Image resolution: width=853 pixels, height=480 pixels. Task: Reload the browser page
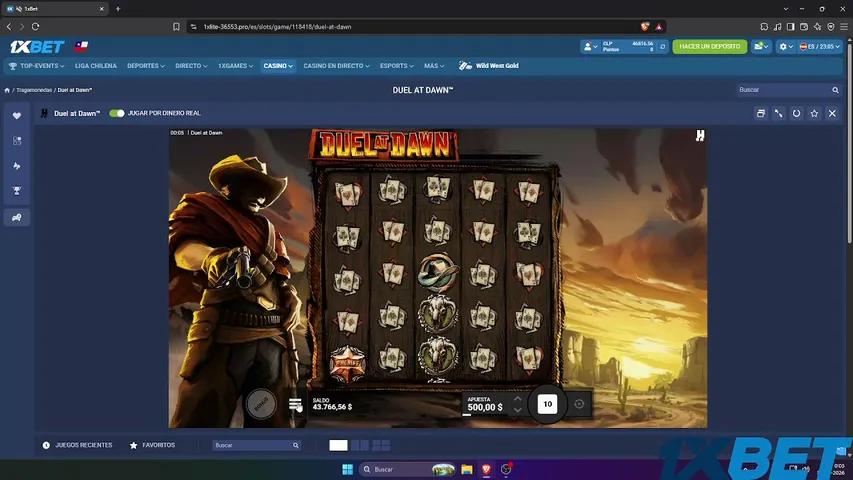coord(35,27)
